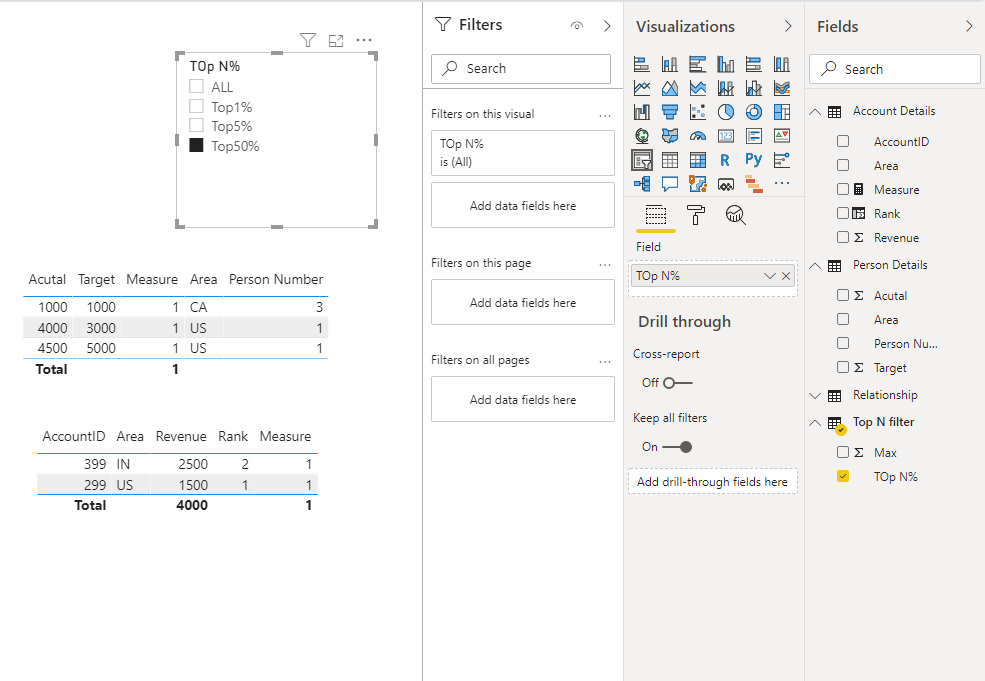Collapse the Visualizations pane
Screen dimensions: 985x681
click(x=788, y=26)
